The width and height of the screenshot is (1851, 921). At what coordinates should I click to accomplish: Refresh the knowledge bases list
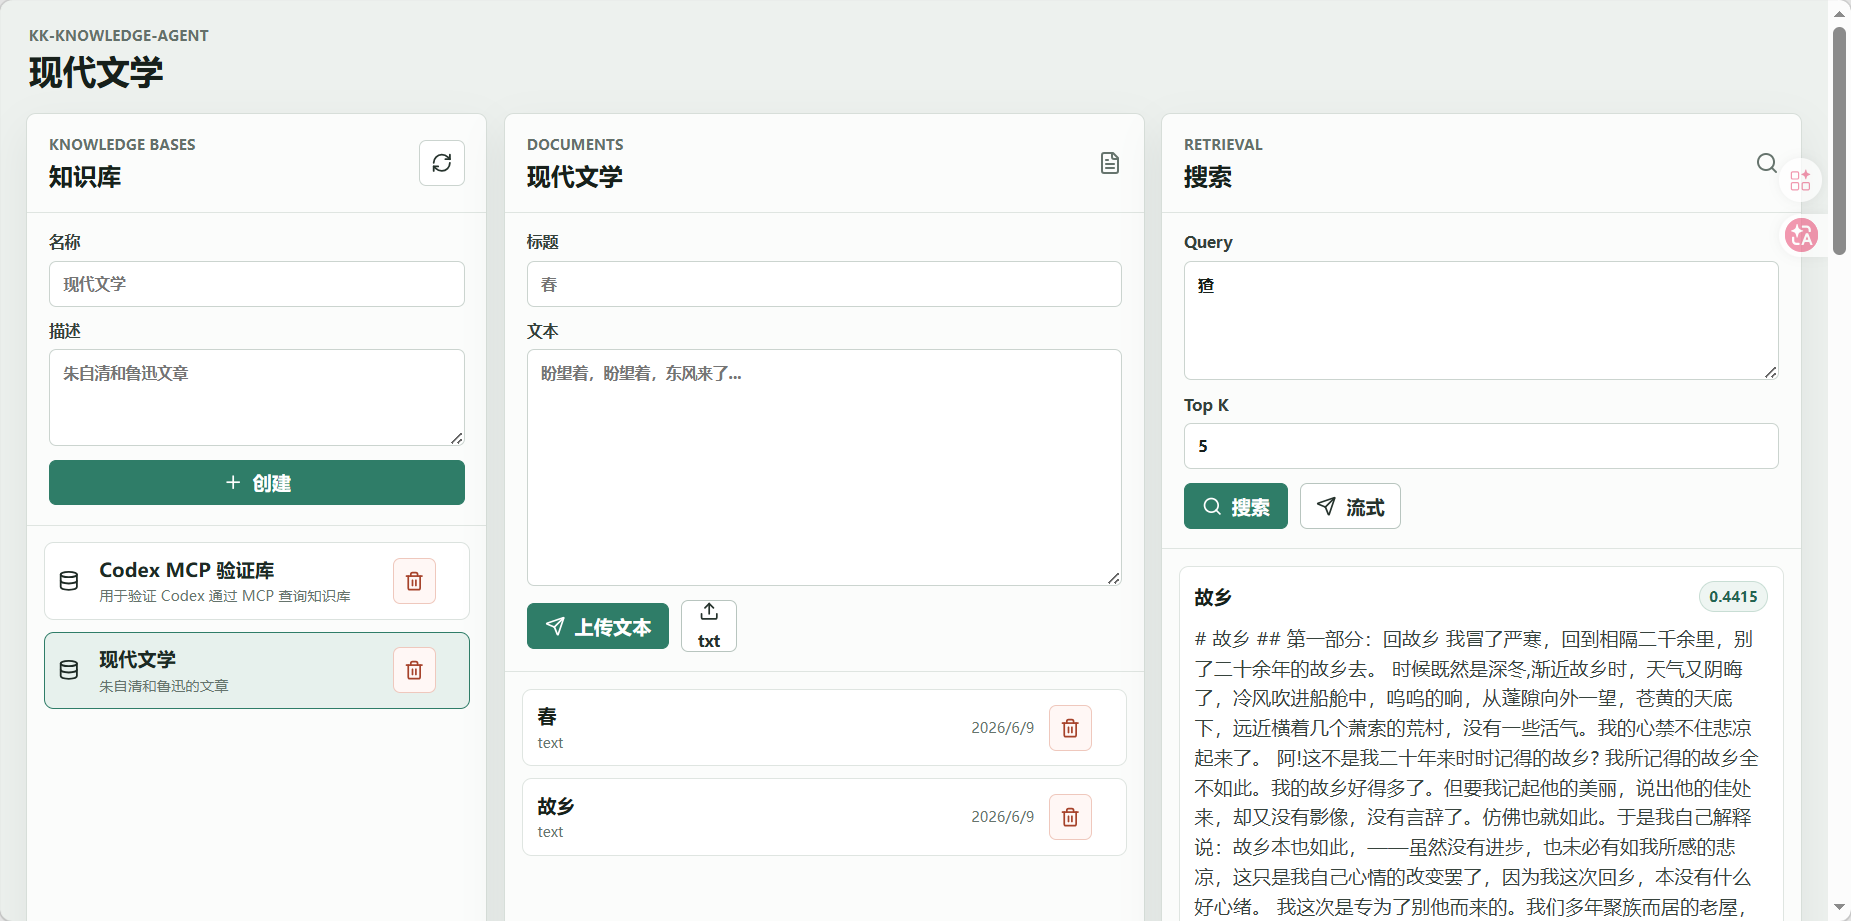tap(442, 163)
